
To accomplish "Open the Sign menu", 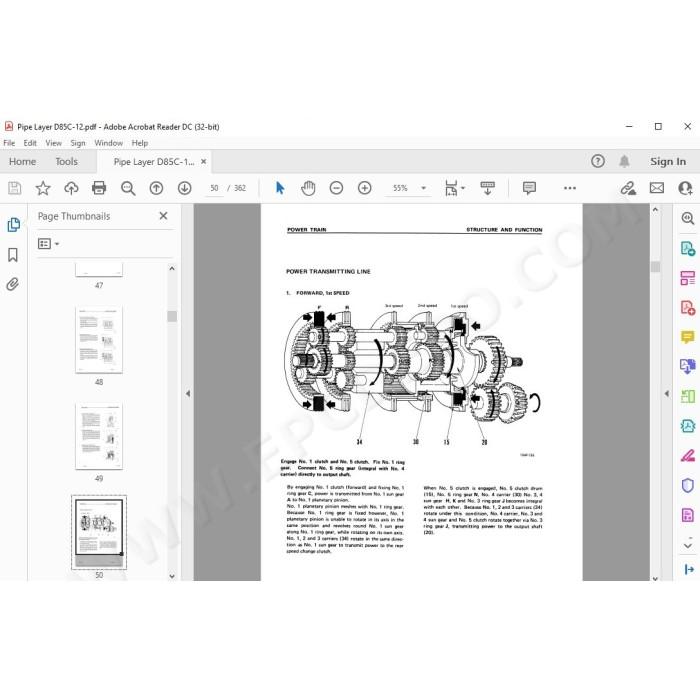I will pos(78,143).
